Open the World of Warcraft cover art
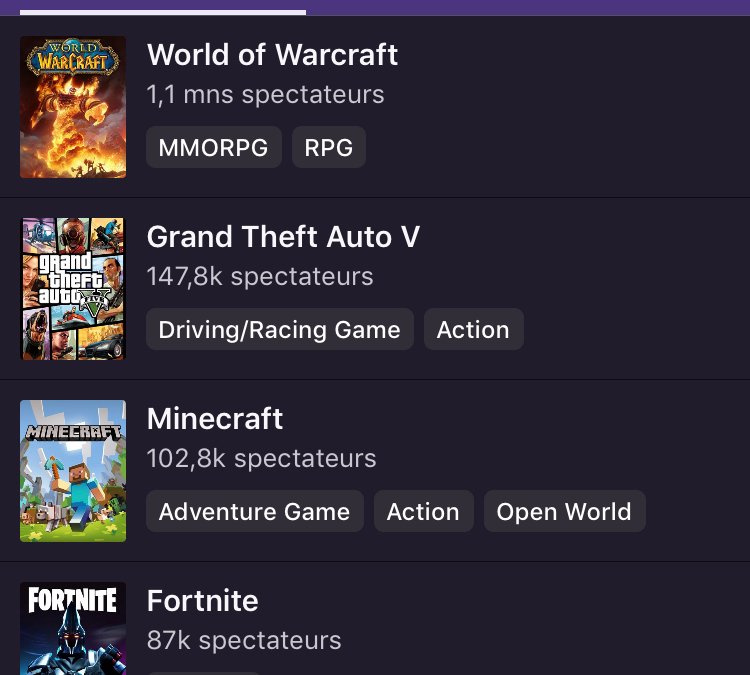 [x=73, y=107]
